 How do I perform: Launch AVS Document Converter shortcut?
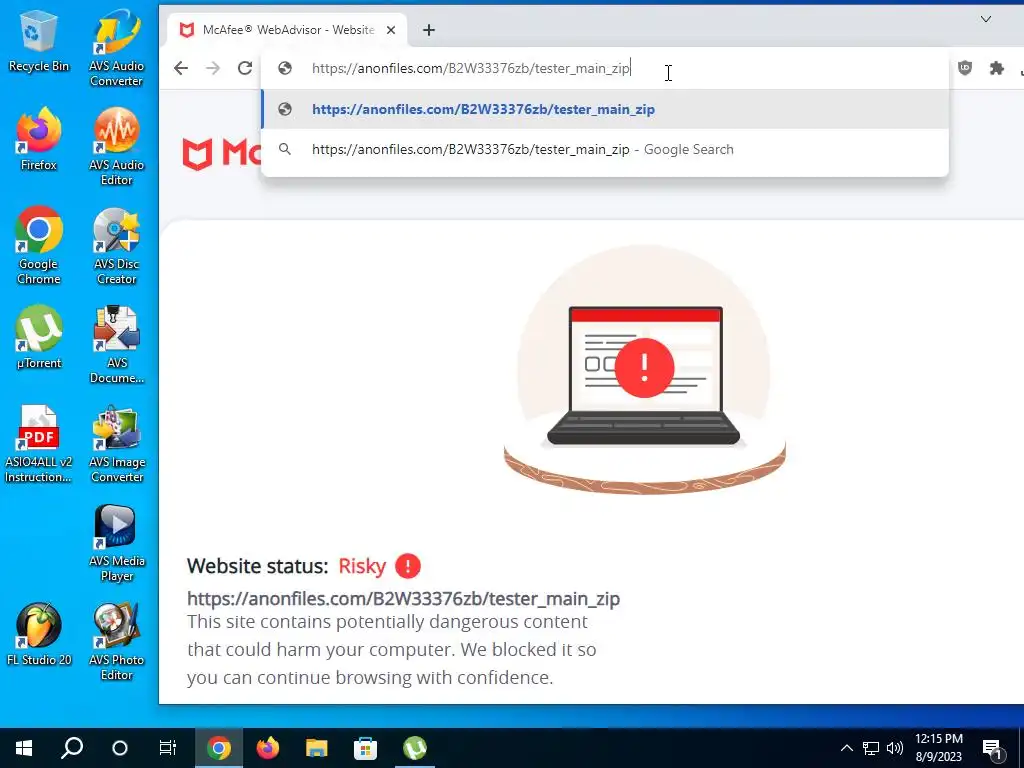coord(116,345)
